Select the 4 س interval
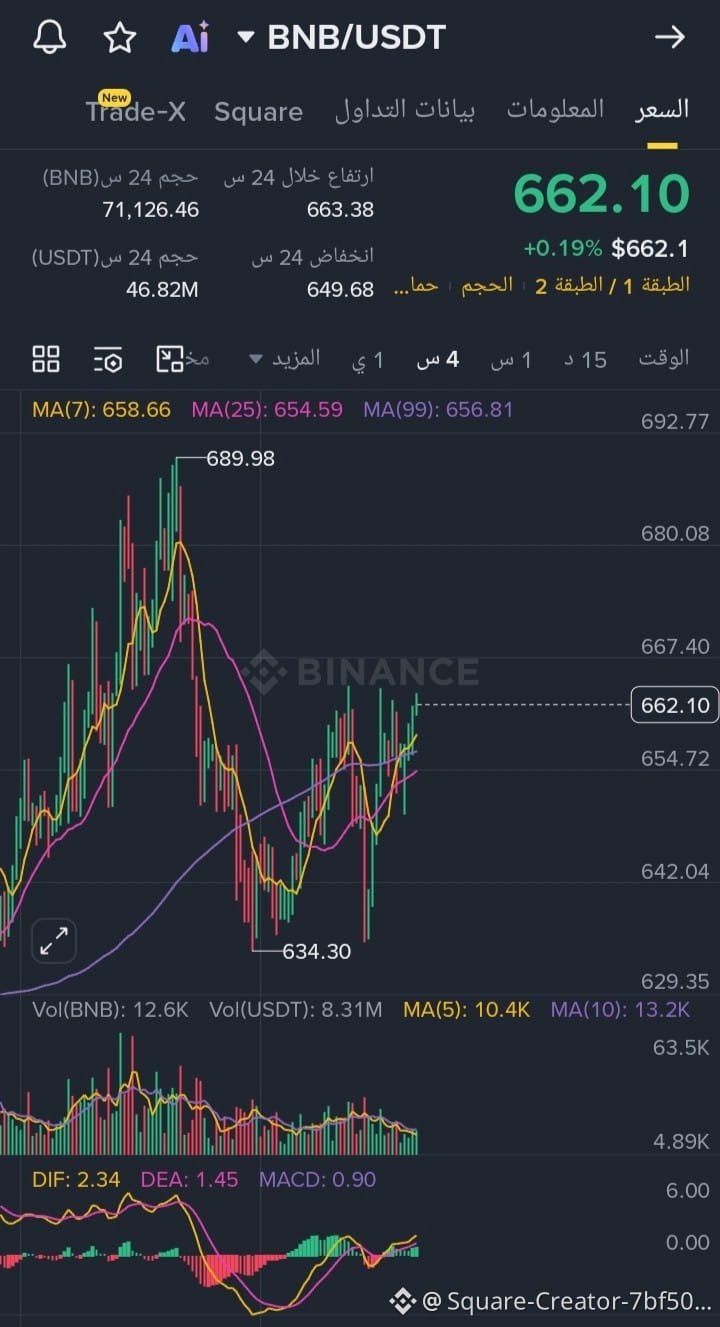This screenshot has height=1327, width=720. coord(438,359)
